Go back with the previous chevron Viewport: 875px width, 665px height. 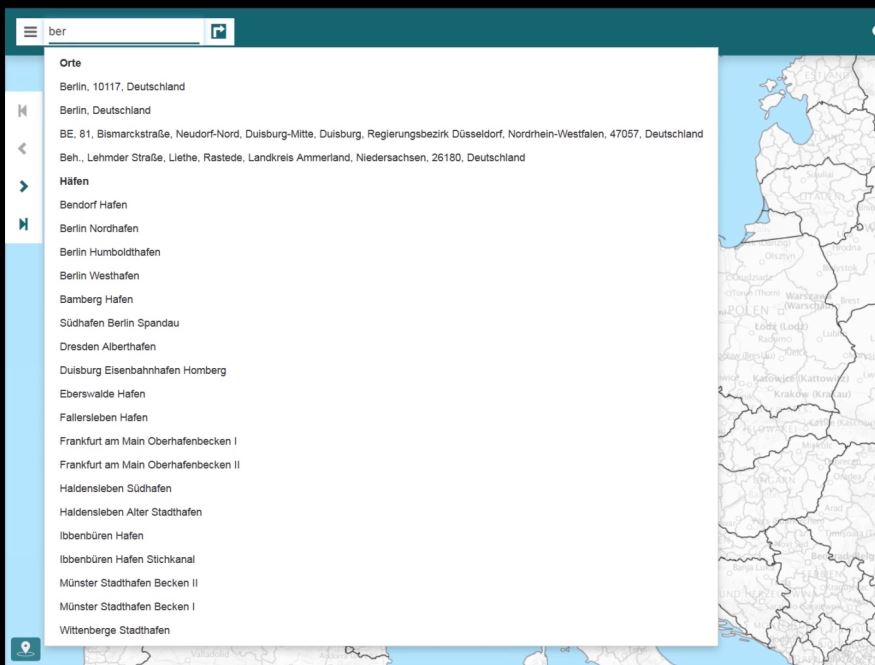(x=23, y=148)
